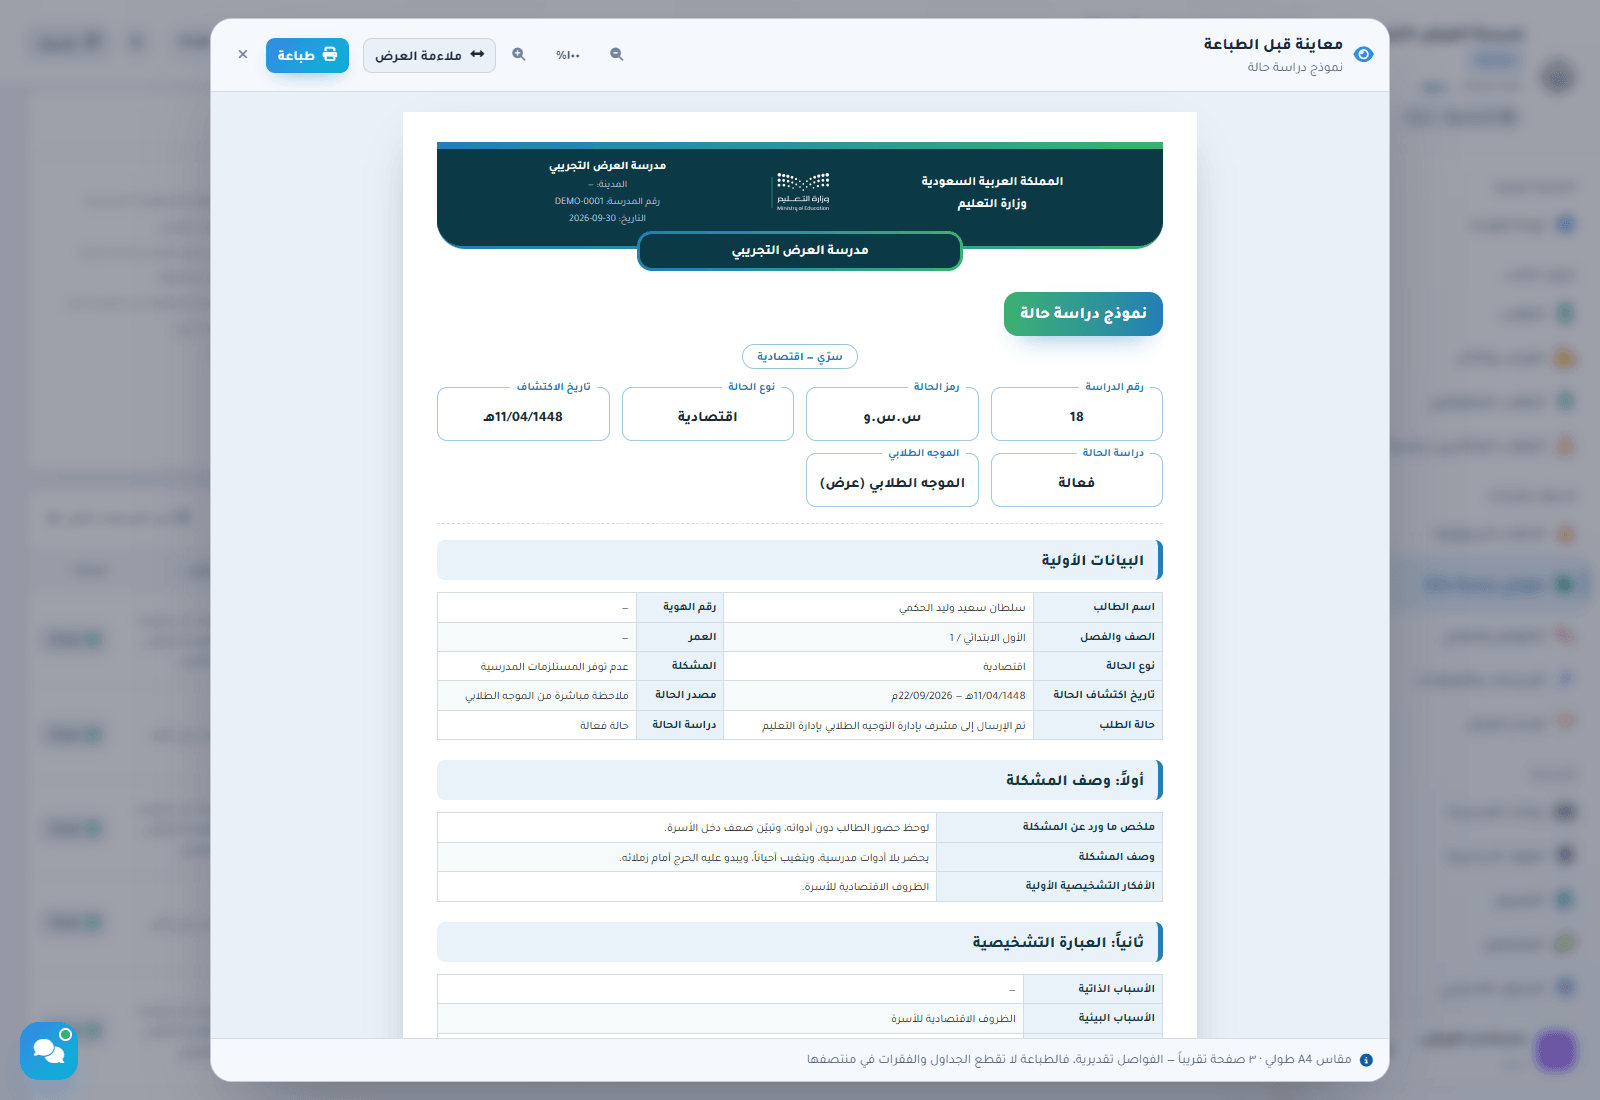Viewport: 1600px width, 1100px height.
Task: Click the رقم الدراسة field showing 18
Action: point(1077,414)
